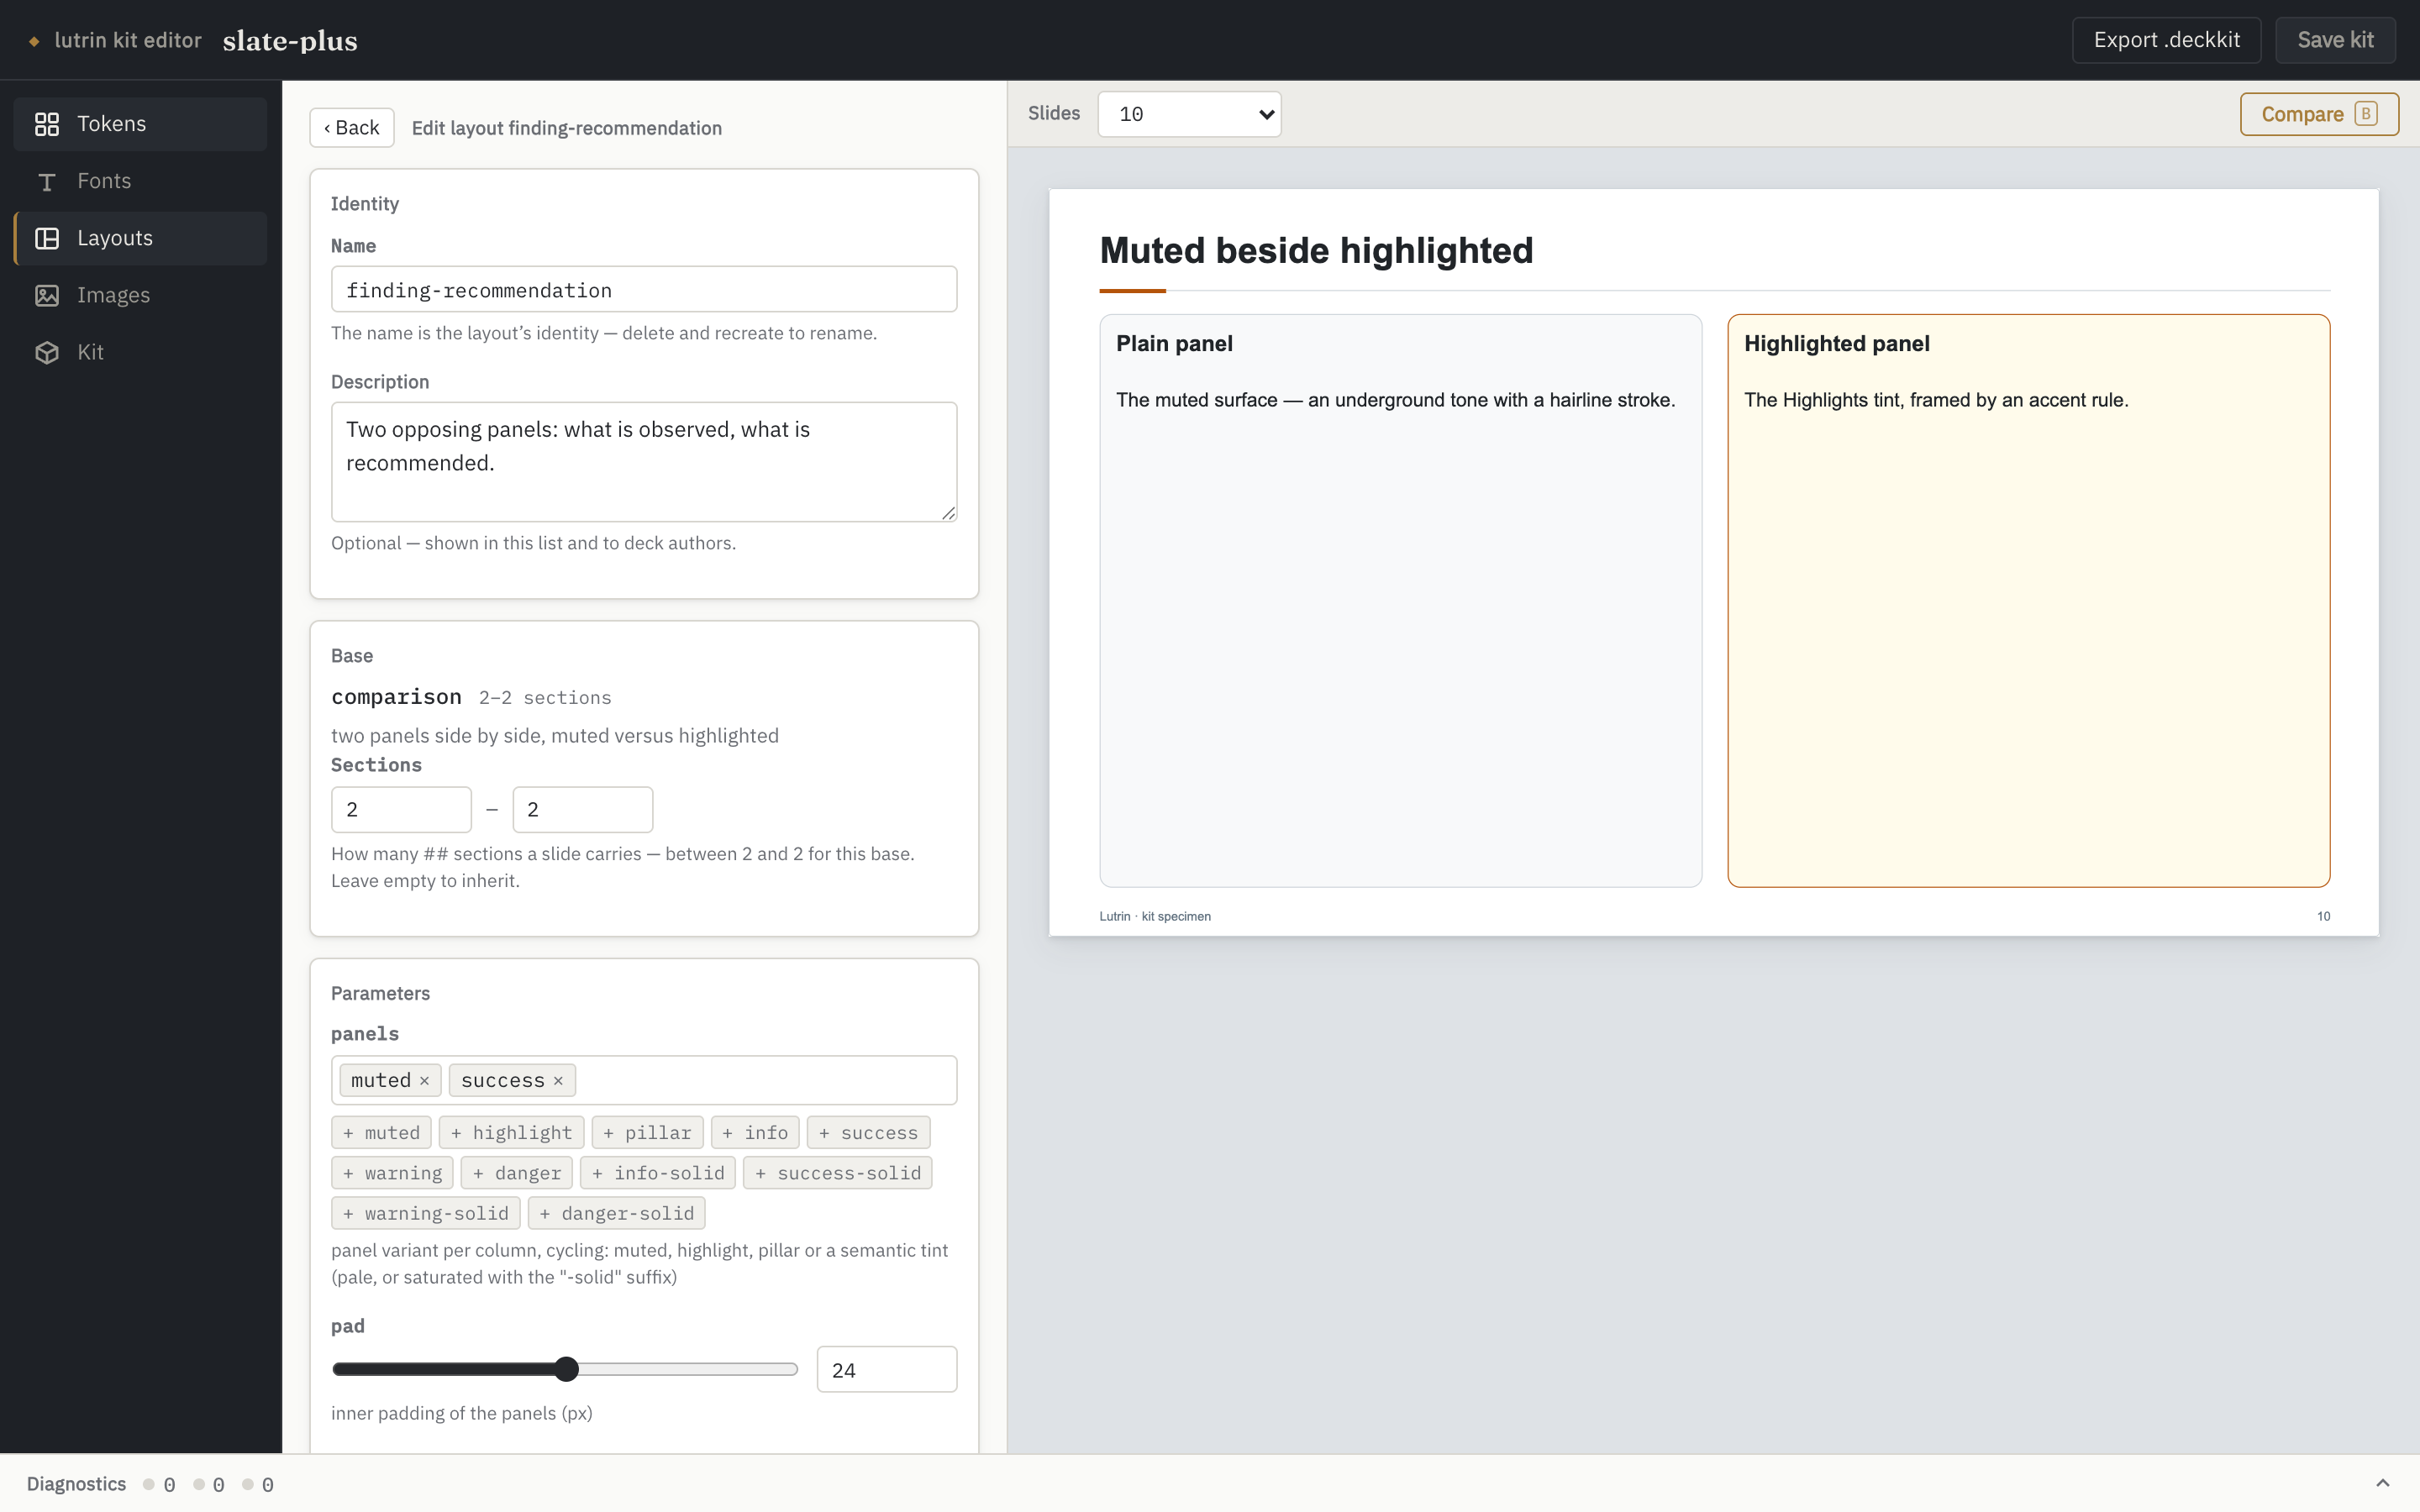
Task: Add the danger panel variant
Action: [517, 1173]
